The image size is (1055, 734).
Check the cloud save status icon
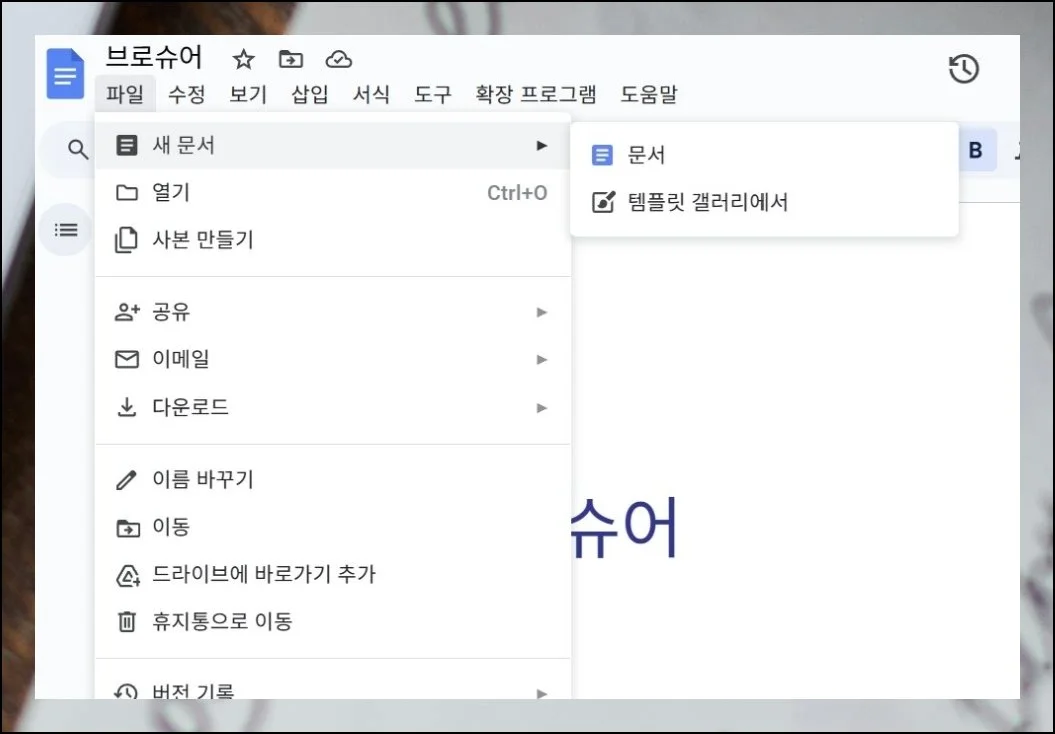(x=339, y=58)
